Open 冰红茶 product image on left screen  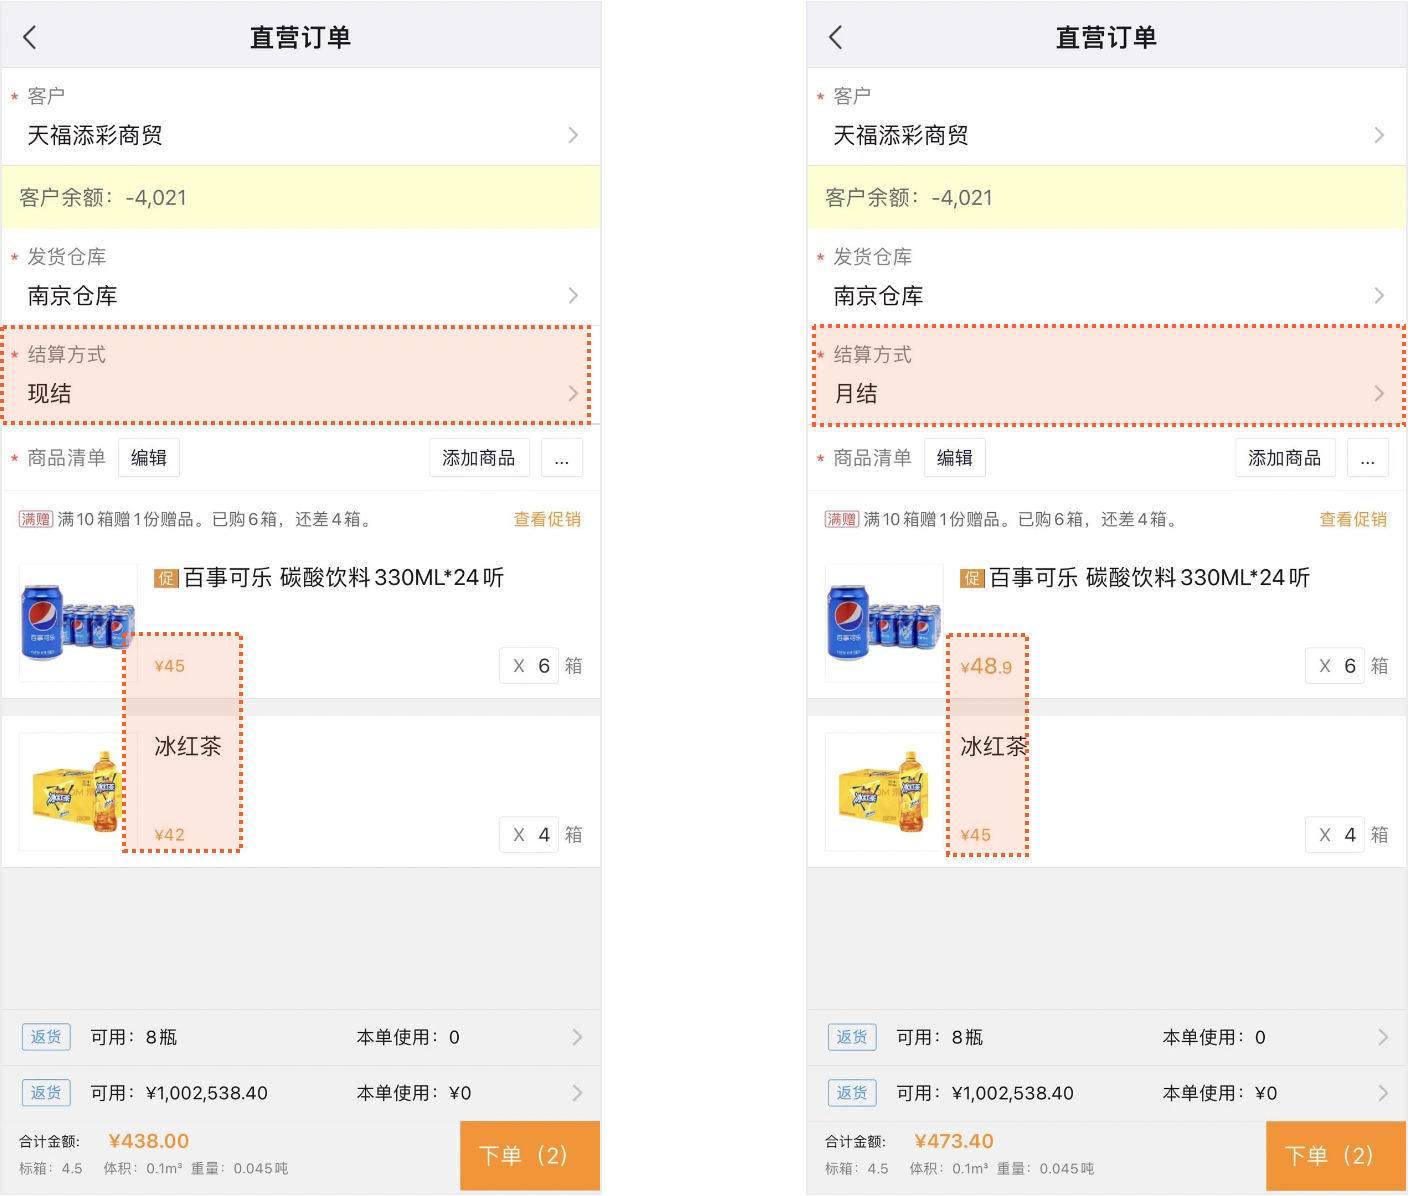[78, 792]
